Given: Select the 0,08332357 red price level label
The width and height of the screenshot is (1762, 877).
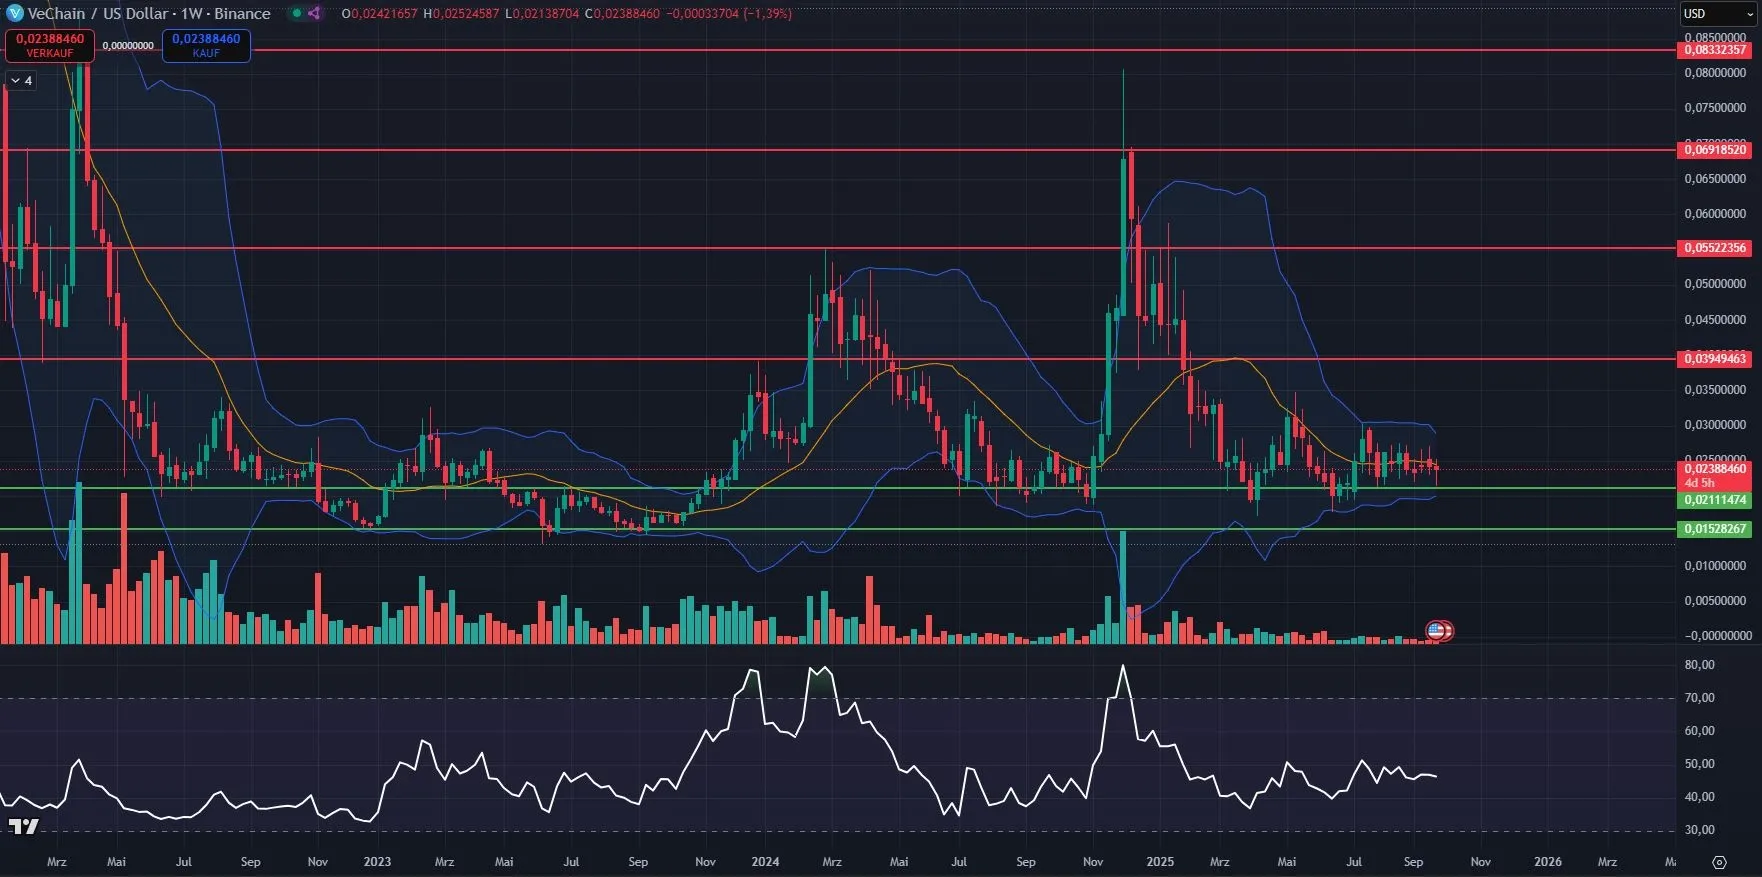Looking at the screenshot, I should pyautogui.click(x=1714, y=50).
